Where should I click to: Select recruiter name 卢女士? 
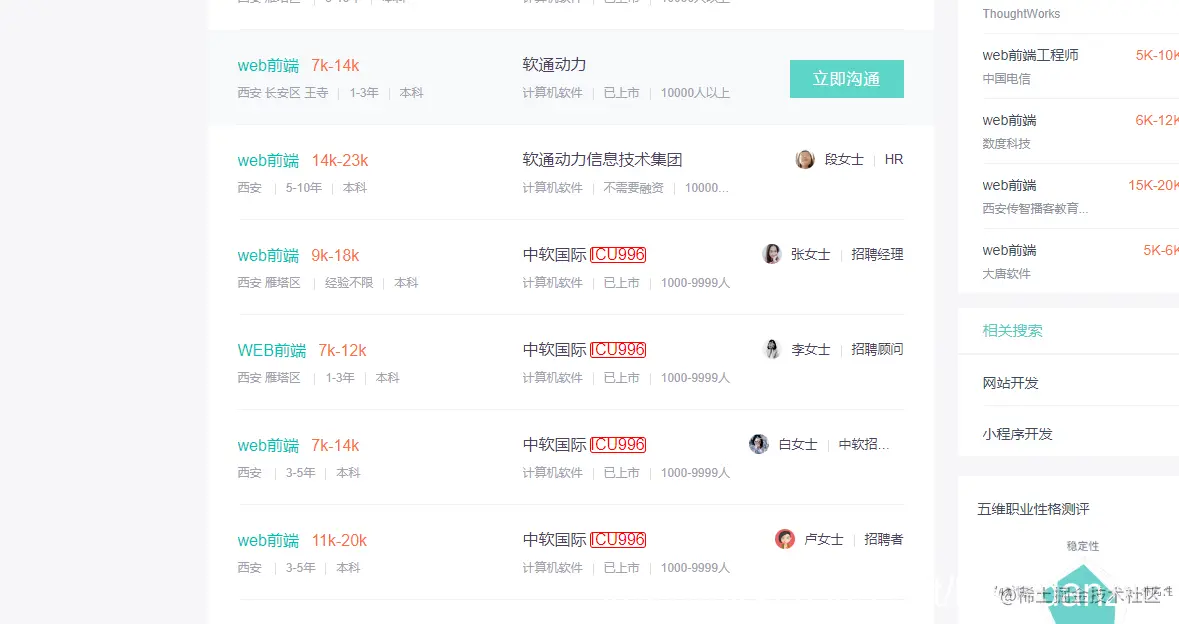coord(824,539)
